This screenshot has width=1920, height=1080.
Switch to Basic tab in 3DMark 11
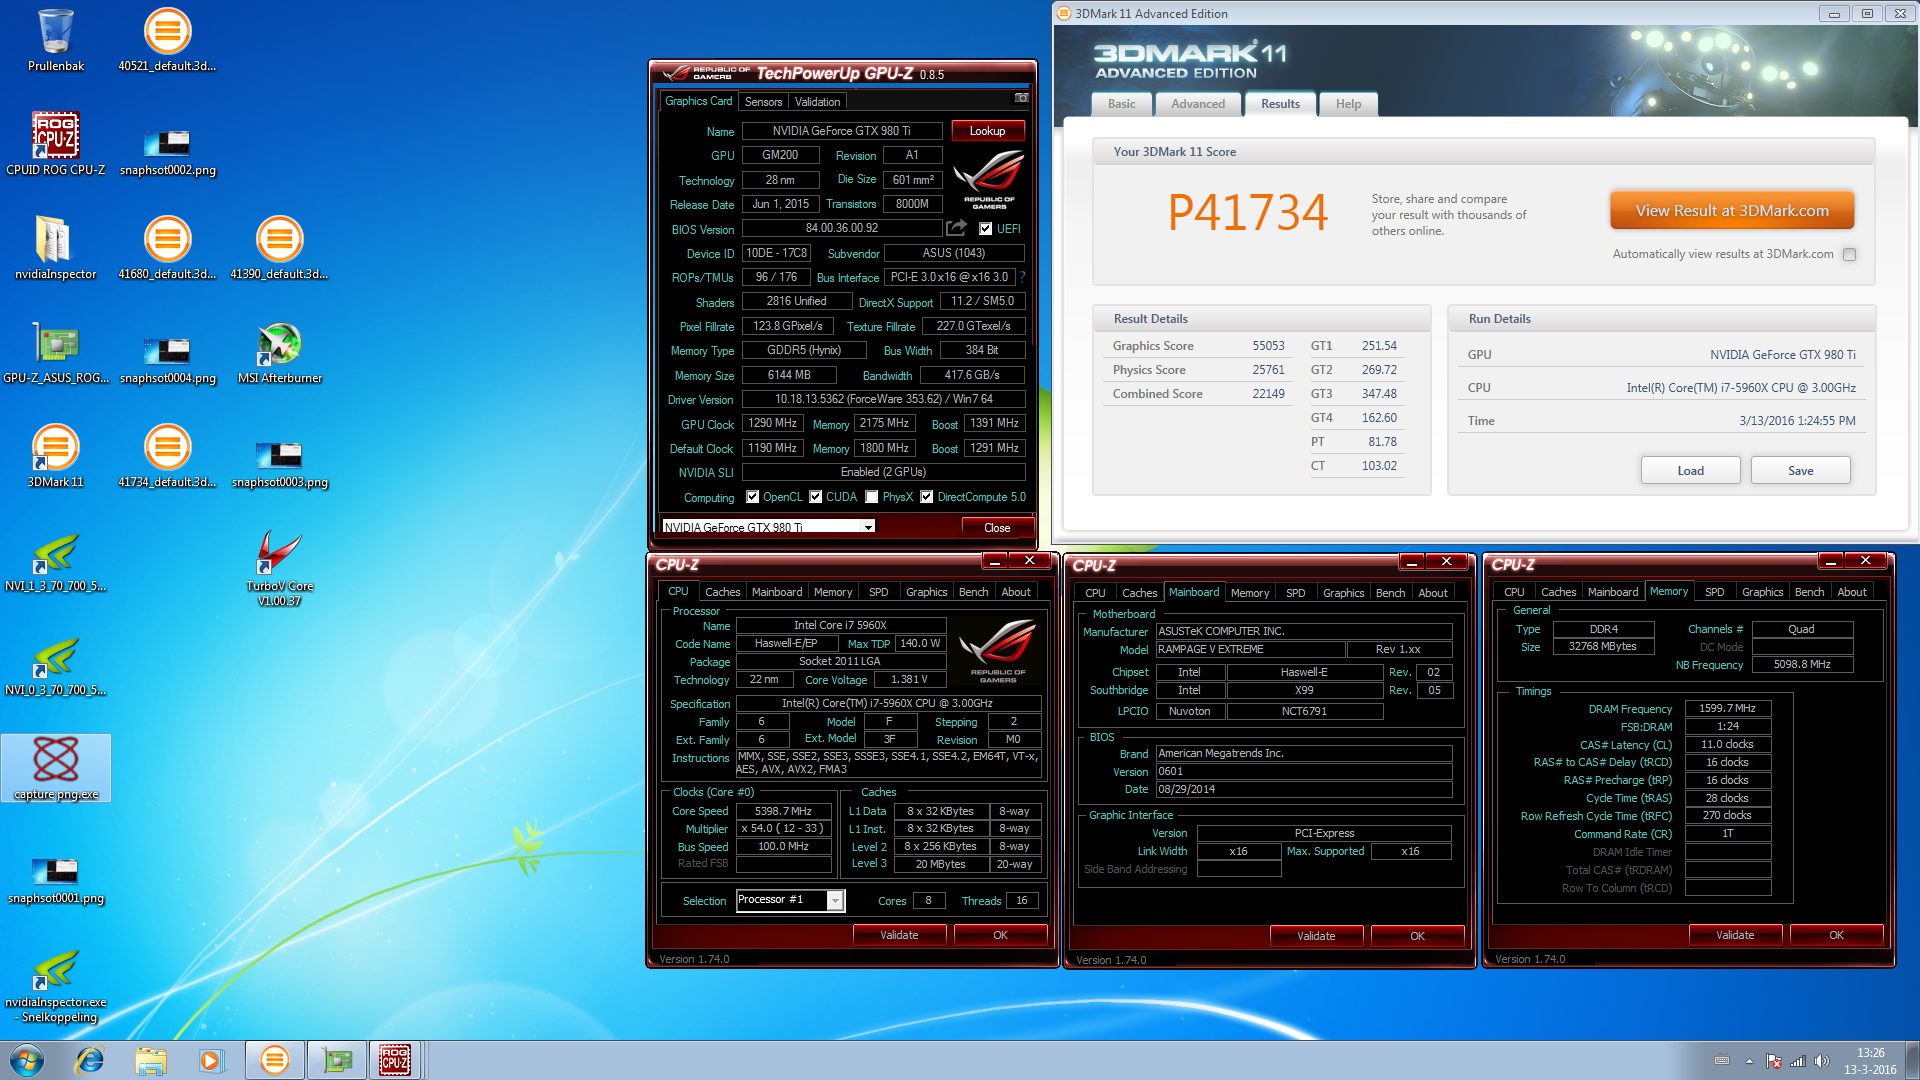coord(1122,104)
